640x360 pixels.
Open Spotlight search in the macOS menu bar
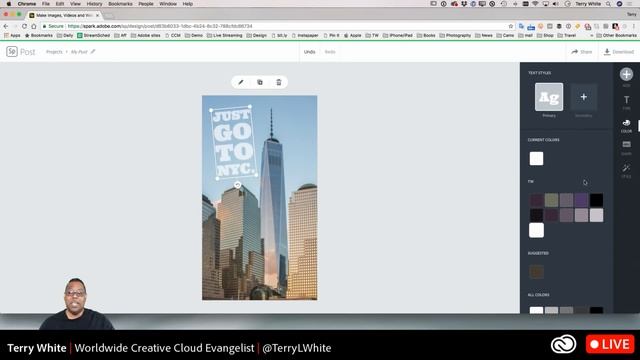608,4
